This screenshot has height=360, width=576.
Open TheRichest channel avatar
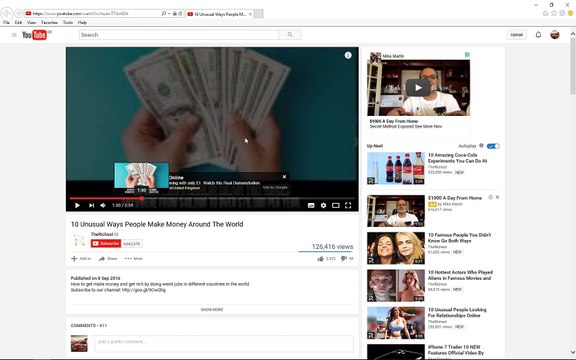pos(79,241)
